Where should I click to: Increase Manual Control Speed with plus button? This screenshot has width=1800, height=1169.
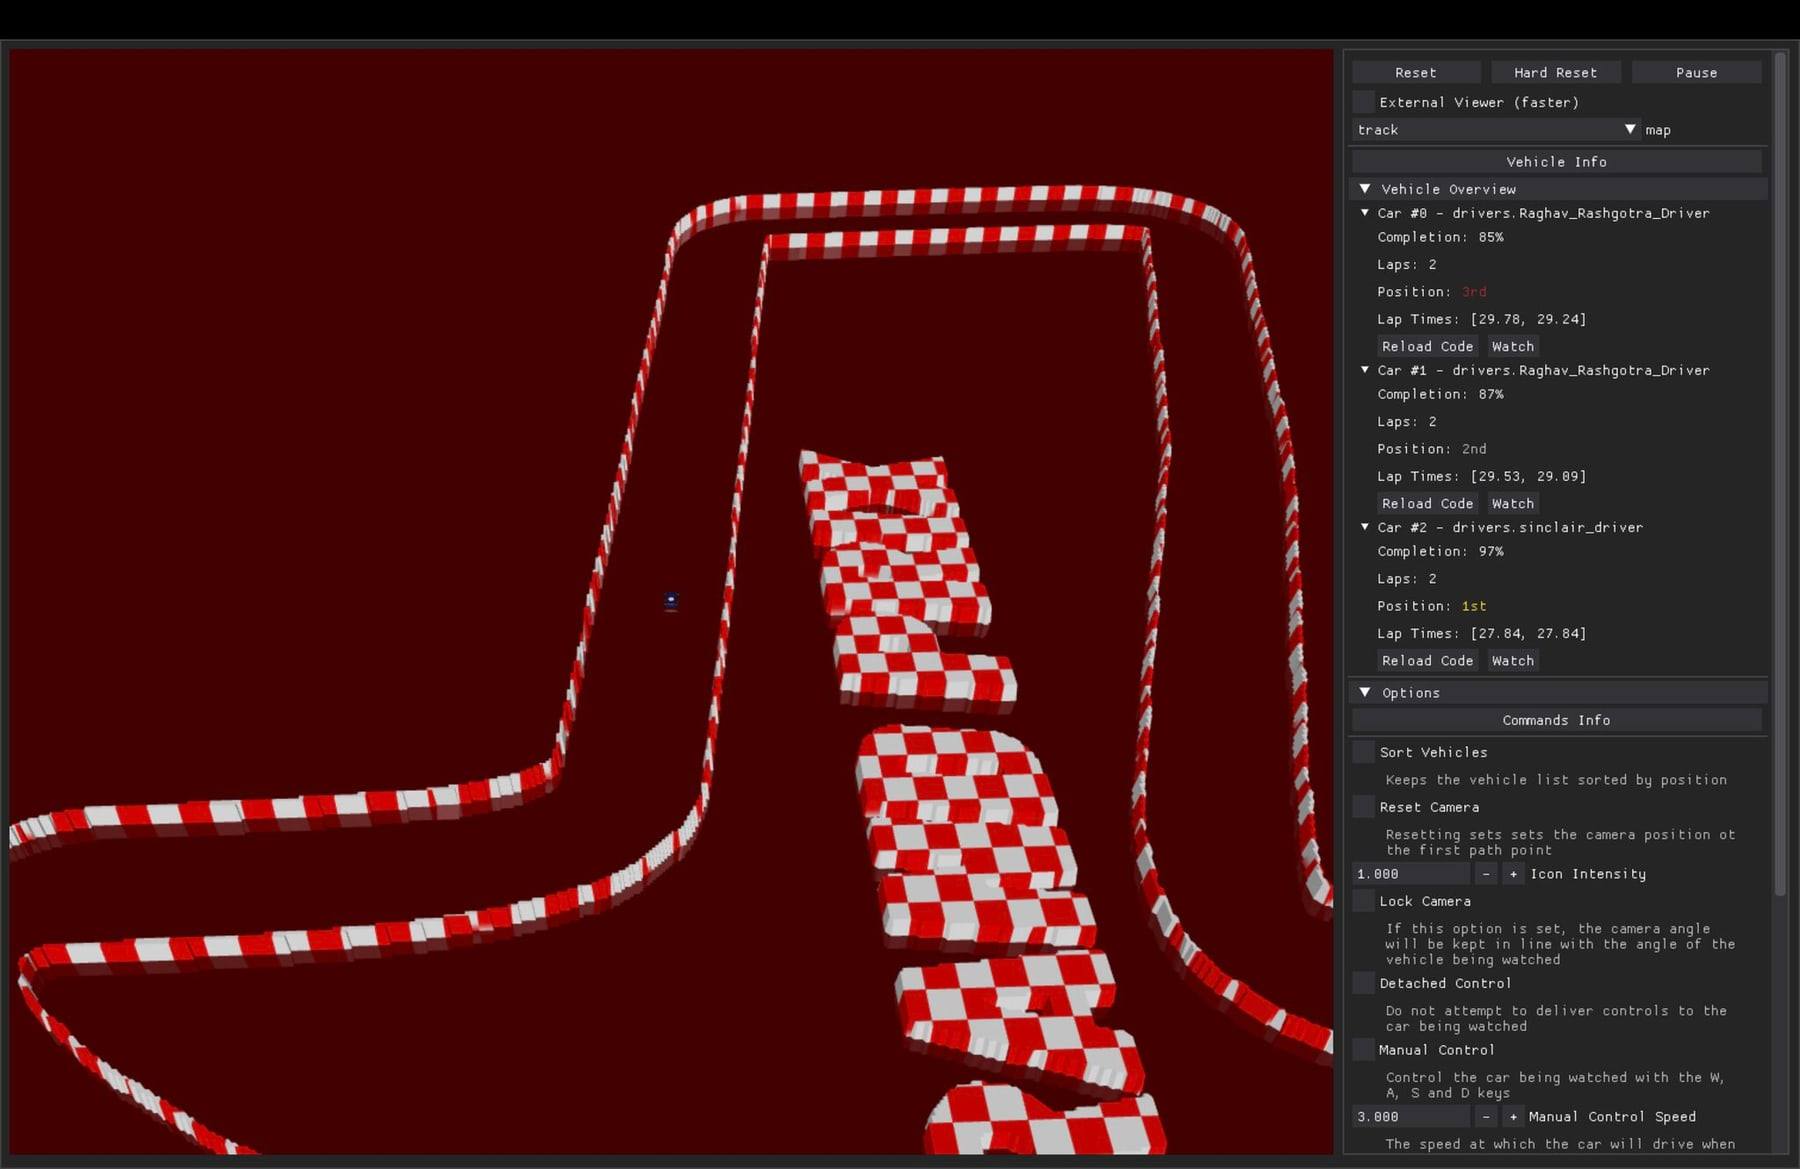coord(1513,1117)
